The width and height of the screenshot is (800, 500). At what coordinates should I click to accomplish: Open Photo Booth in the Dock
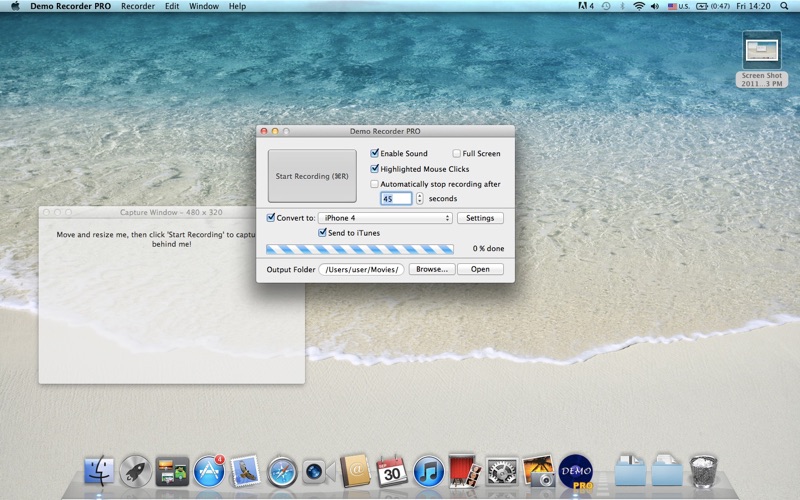465,471
